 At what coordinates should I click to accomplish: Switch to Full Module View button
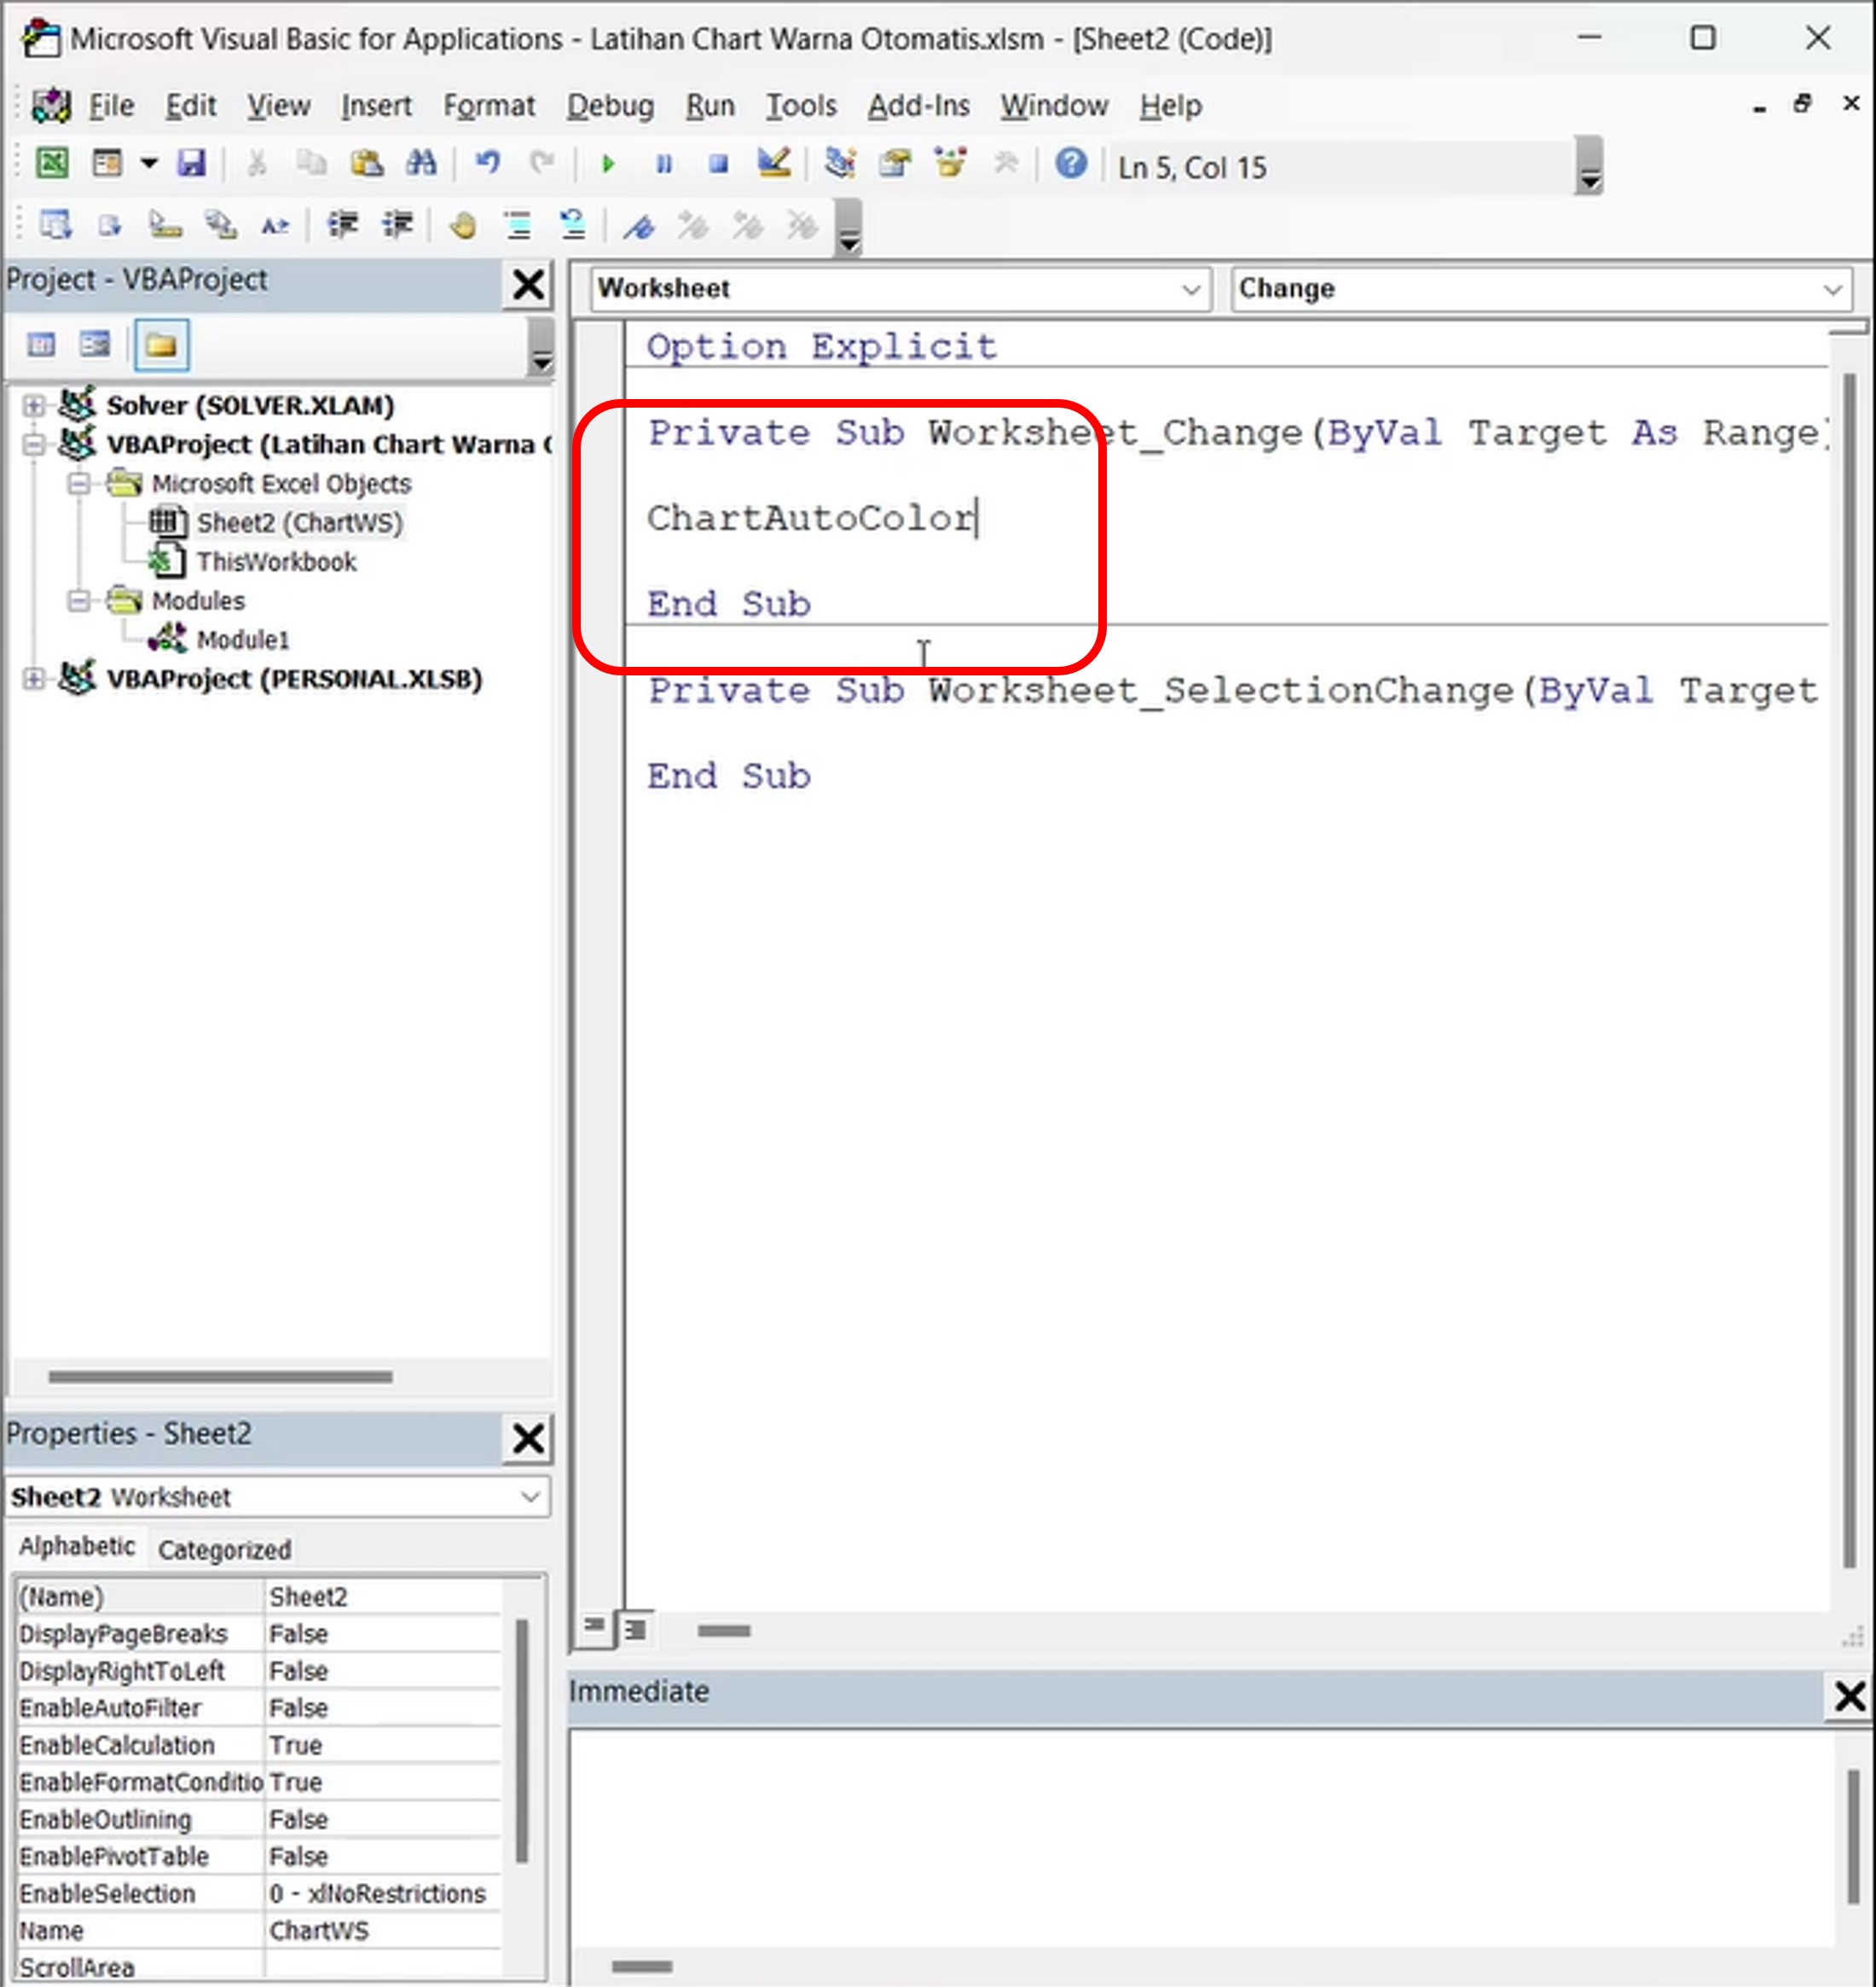click(635, 1630)
